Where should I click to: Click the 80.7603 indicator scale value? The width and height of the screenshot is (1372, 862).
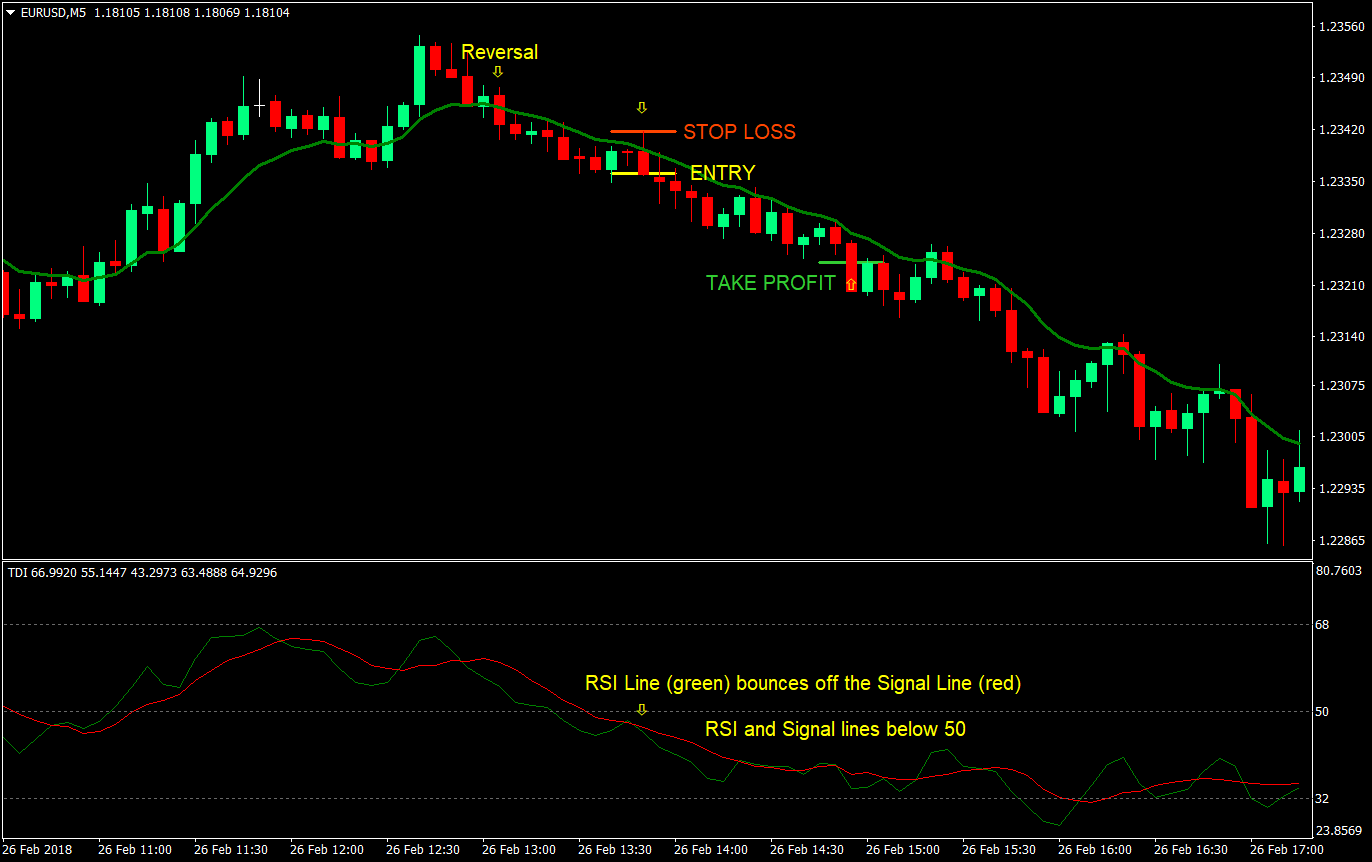1340,571
